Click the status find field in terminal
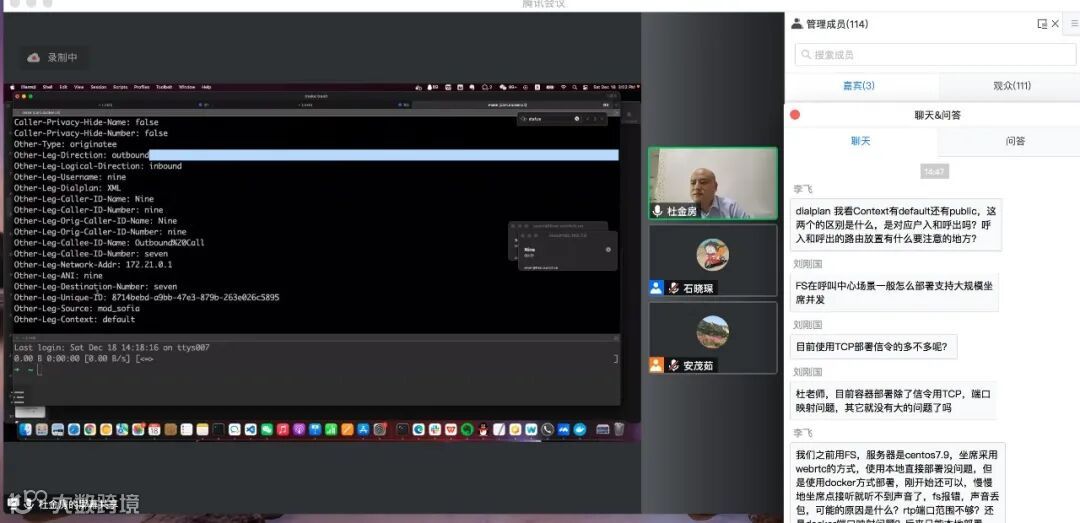Image resolution: width=1080 pixels, height=523 pixels. coord(550,119)
